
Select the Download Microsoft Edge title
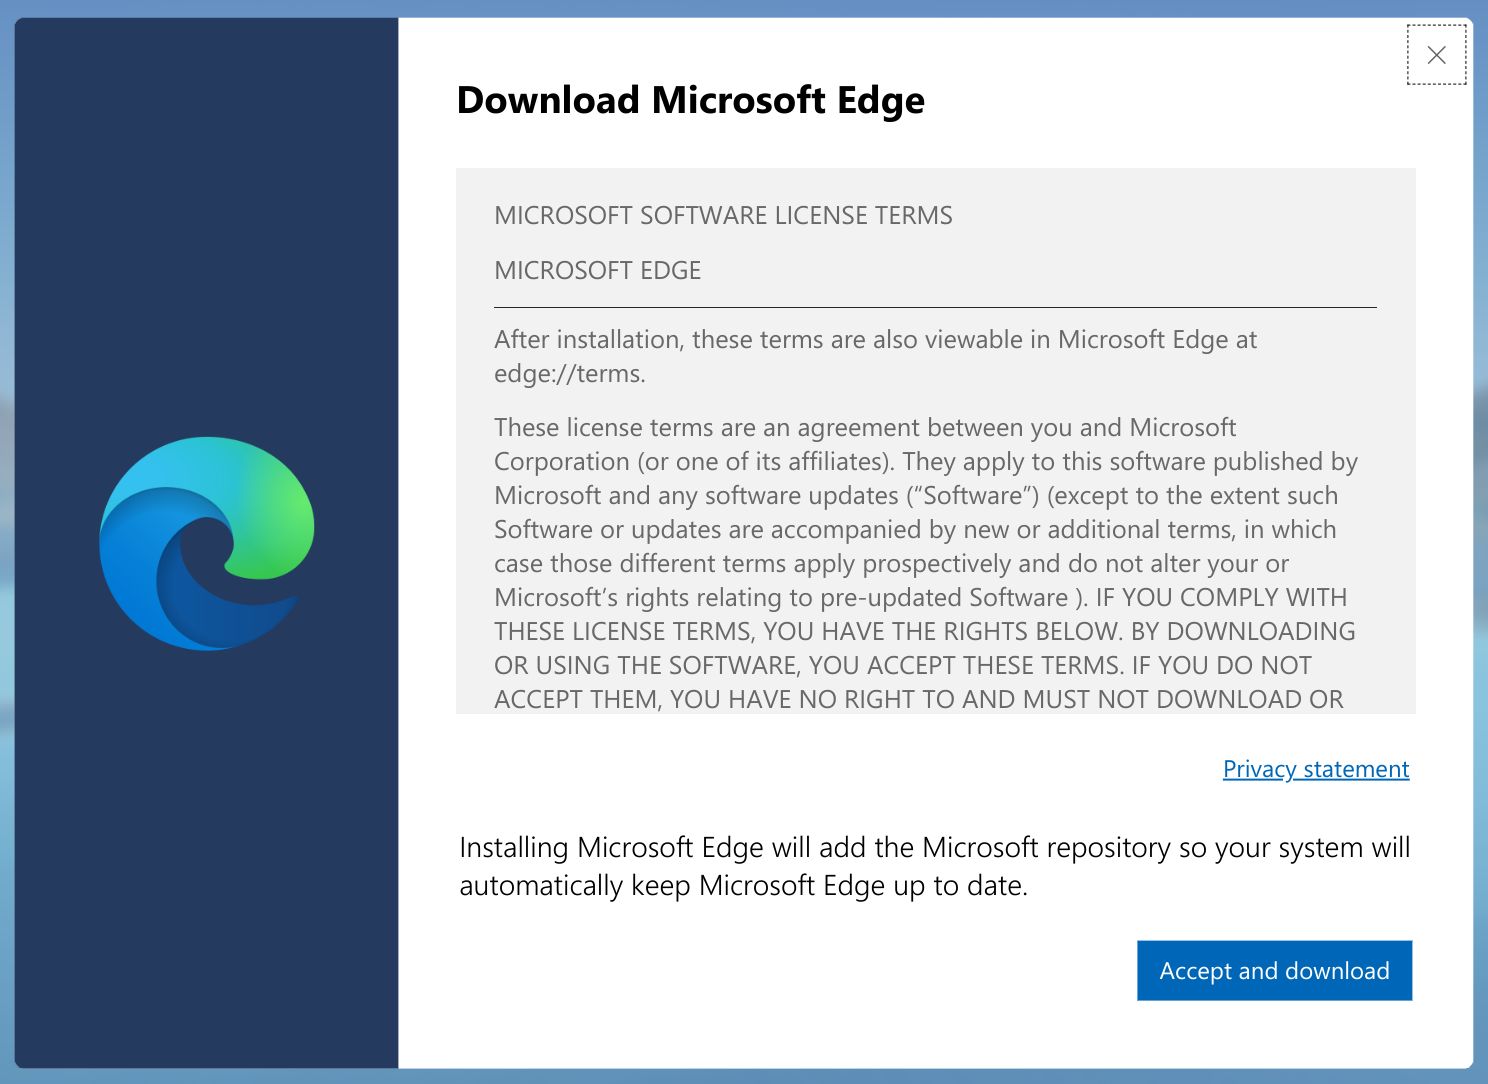690,100
